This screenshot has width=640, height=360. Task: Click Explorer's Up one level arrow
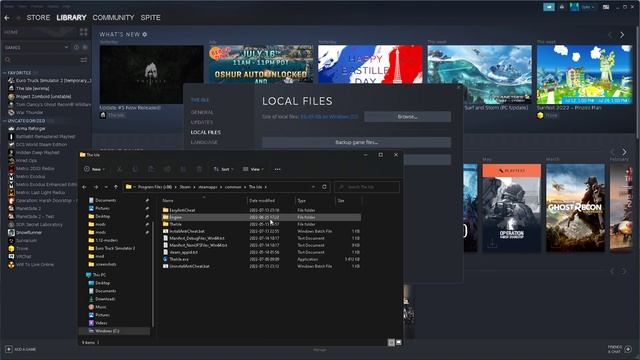tap(116, 187)
